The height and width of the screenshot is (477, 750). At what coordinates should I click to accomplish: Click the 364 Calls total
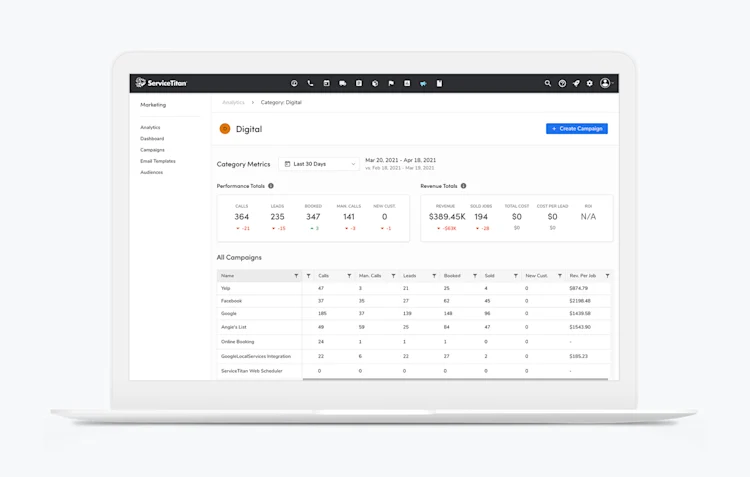pyautogui.click(x=242, y=217)
